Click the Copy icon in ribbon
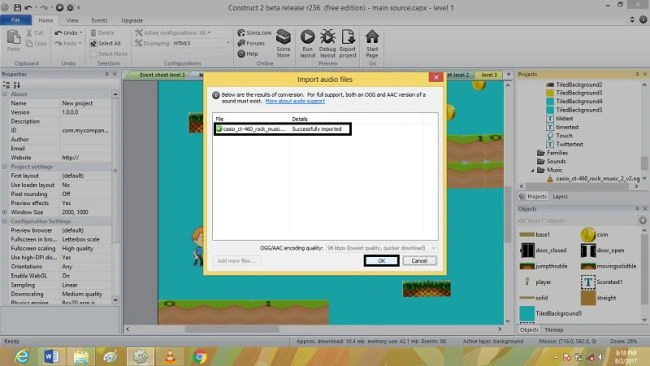 [29, 43]
